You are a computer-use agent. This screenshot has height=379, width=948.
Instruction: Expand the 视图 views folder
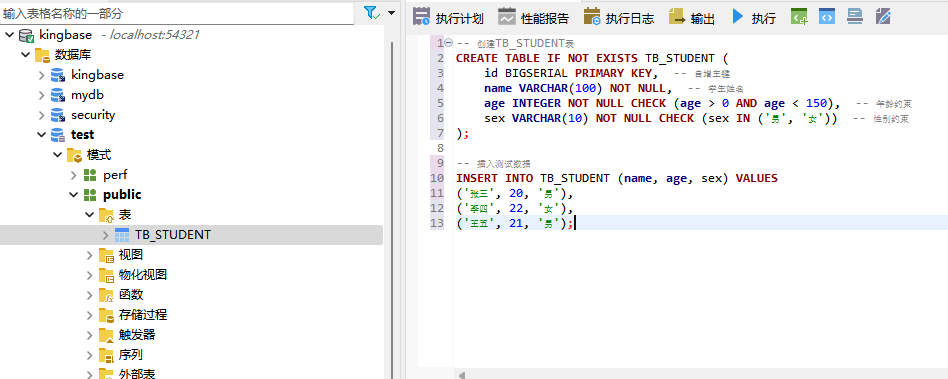(x=90, y=254)
